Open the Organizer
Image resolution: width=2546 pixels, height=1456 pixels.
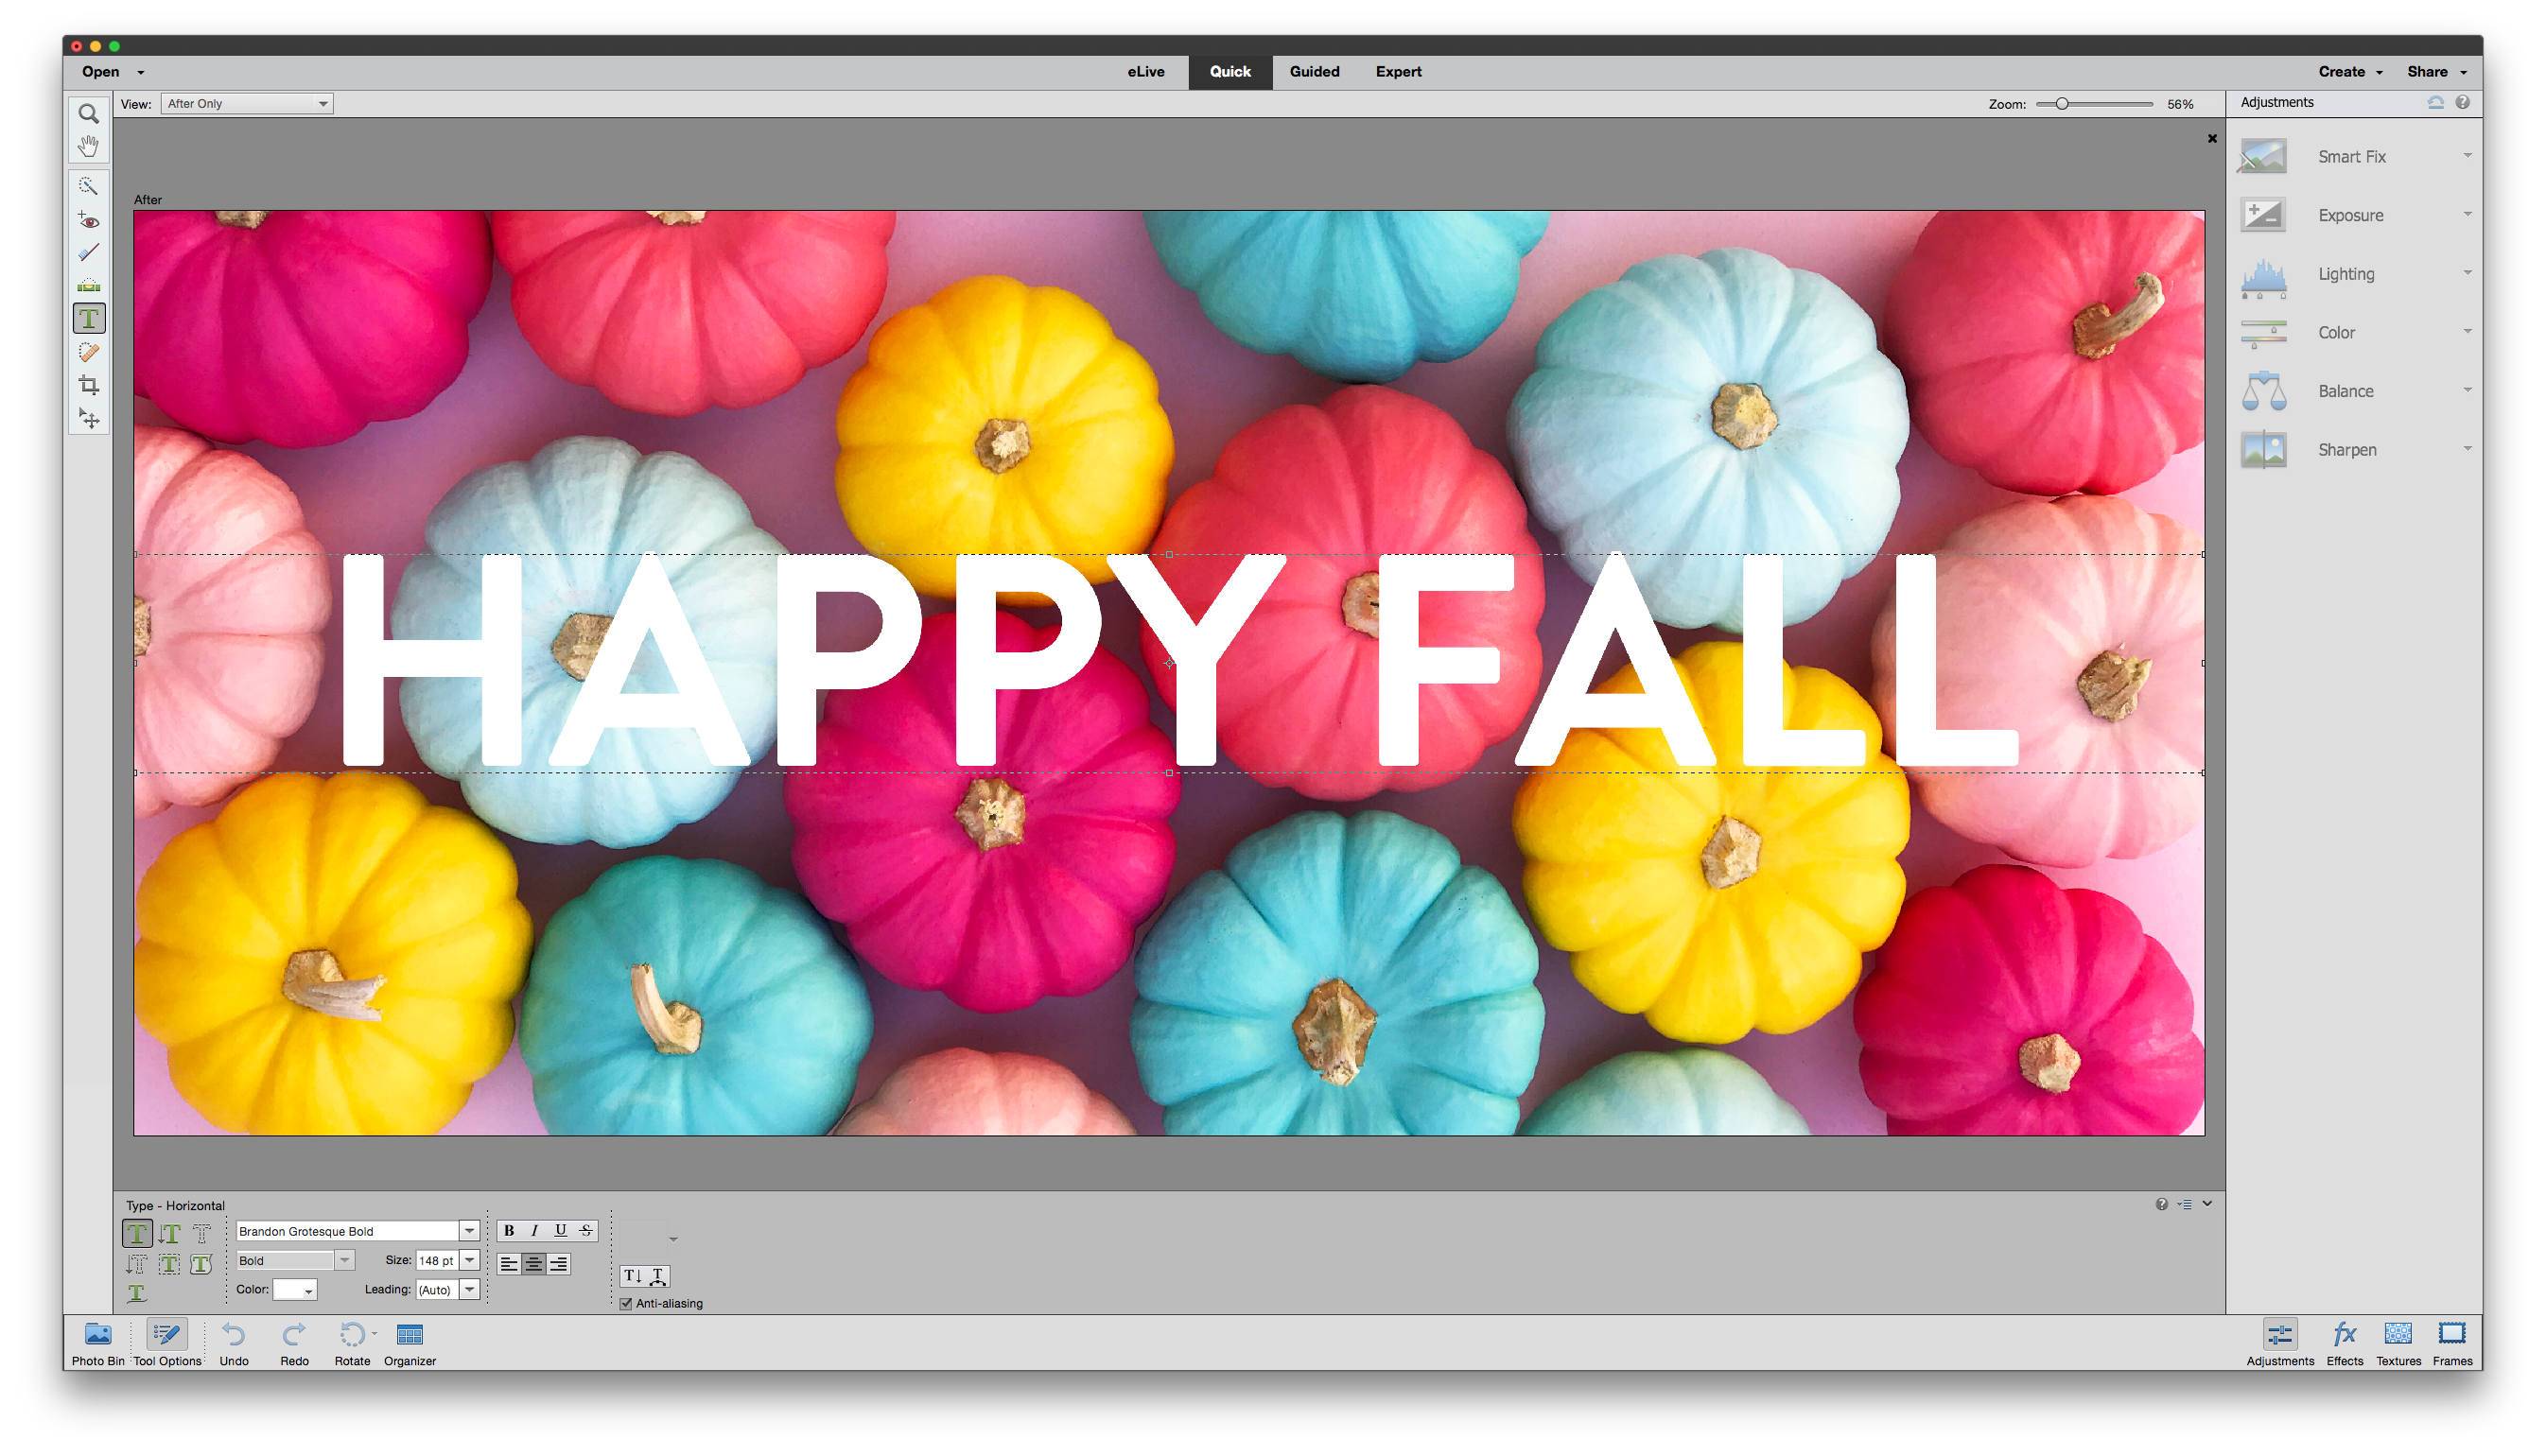tap(410, 1343)
